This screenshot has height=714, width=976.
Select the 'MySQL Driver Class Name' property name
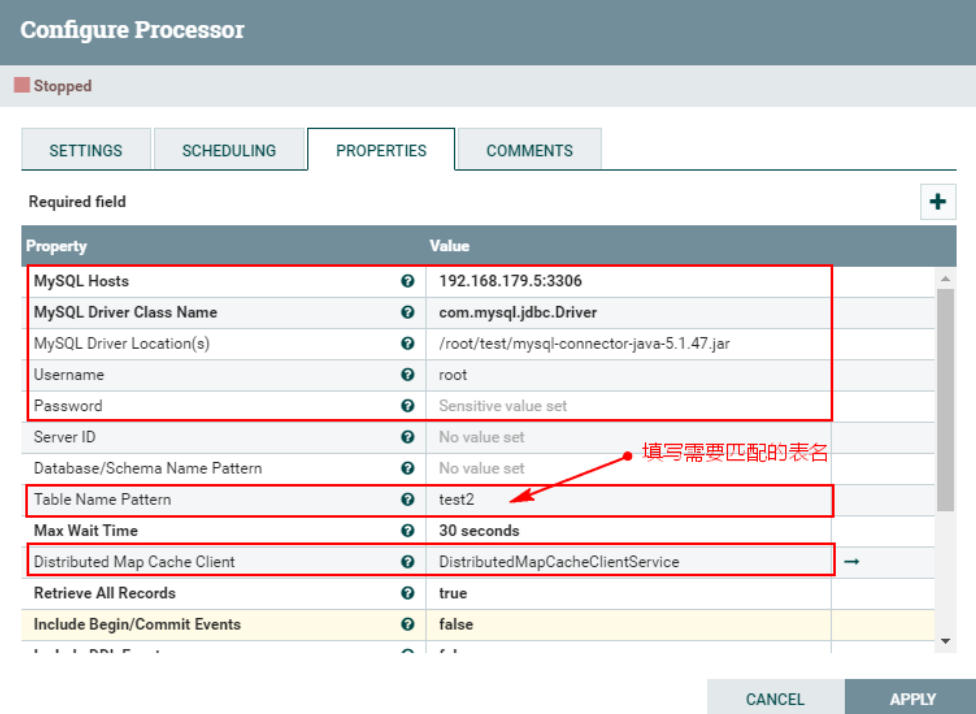point(126,312)
